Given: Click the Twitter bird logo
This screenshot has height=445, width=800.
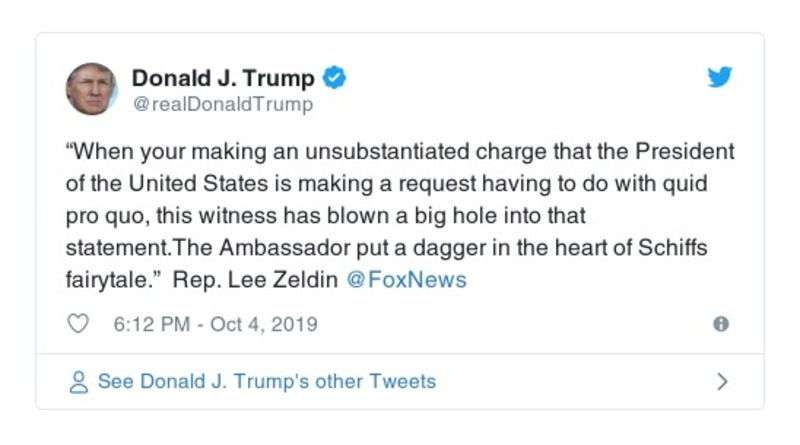Looking at the screenshot, I should click(x=720, y=78).
